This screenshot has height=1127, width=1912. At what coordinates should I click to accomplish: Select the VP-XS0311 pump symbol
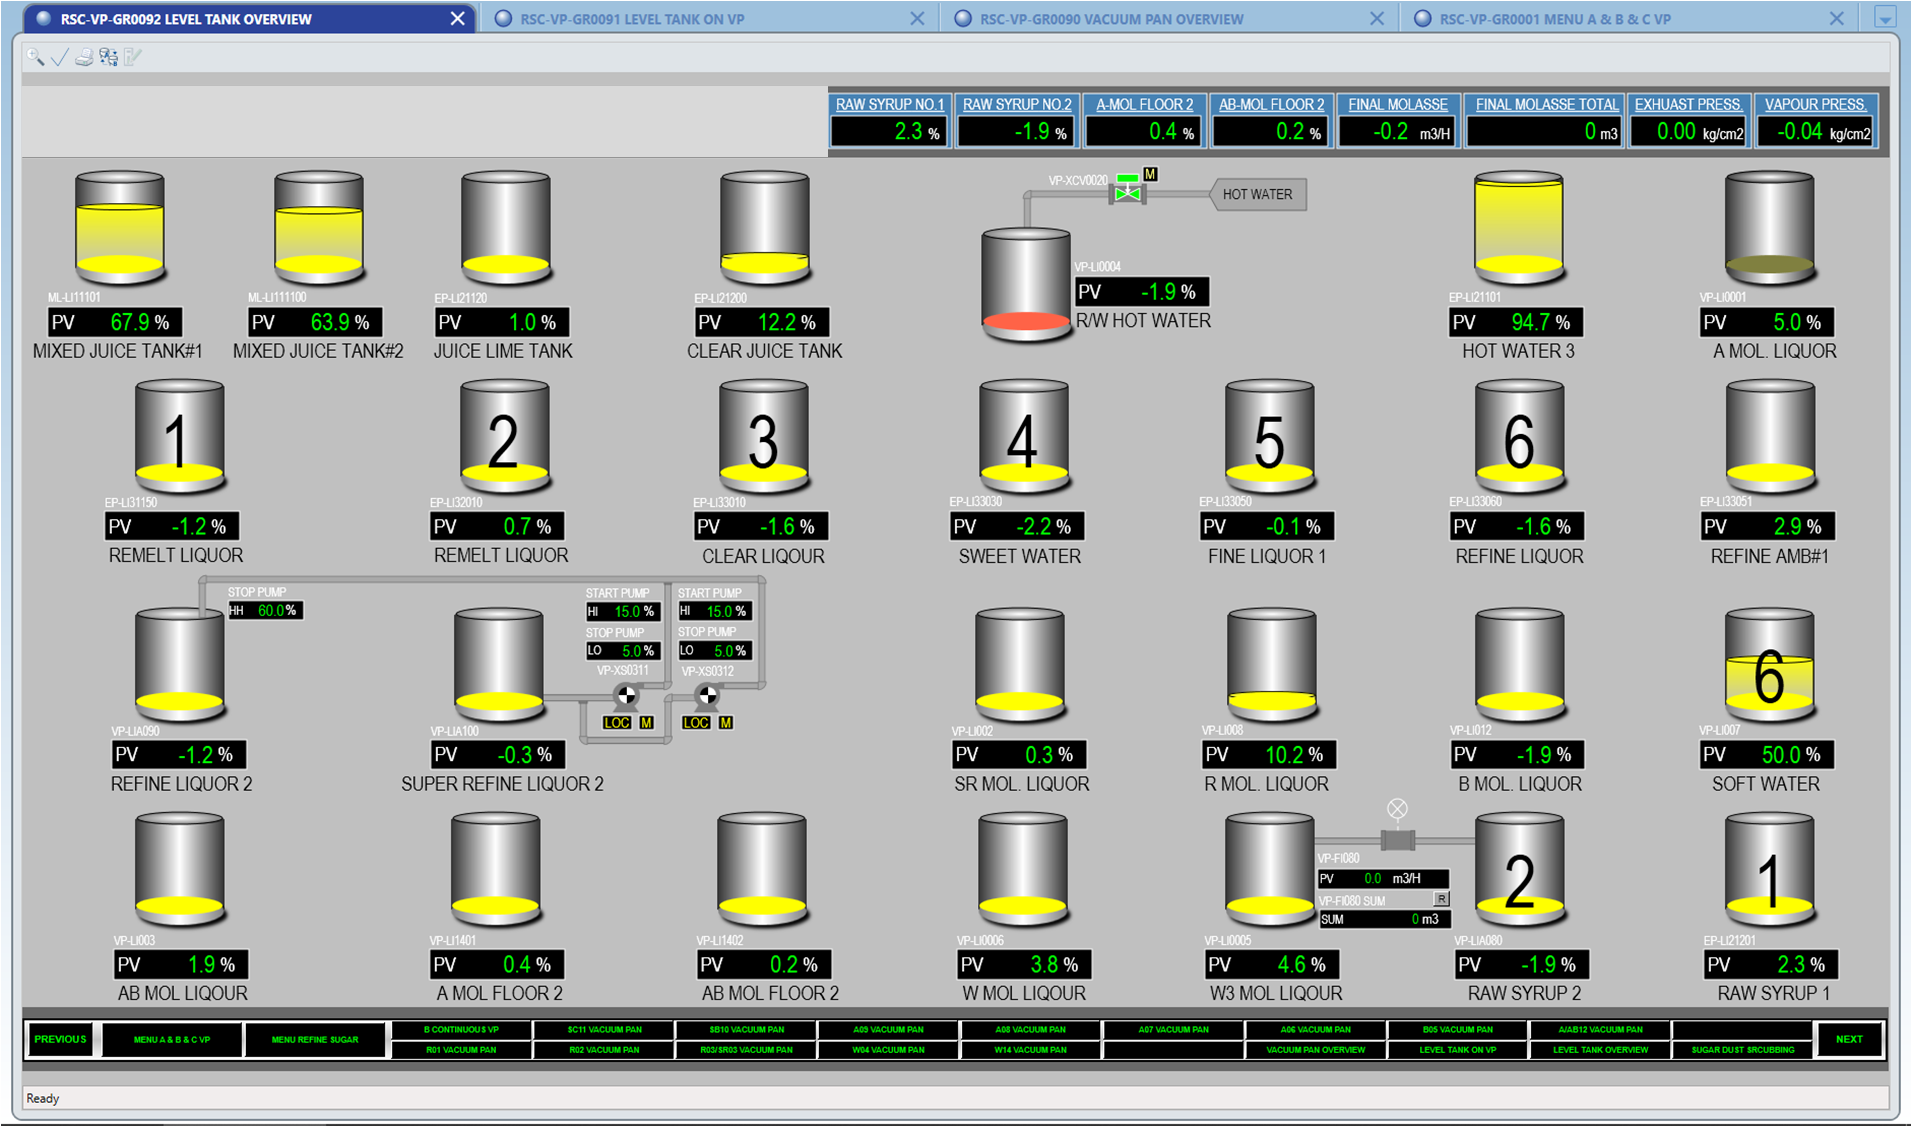[x=626, y=695]
